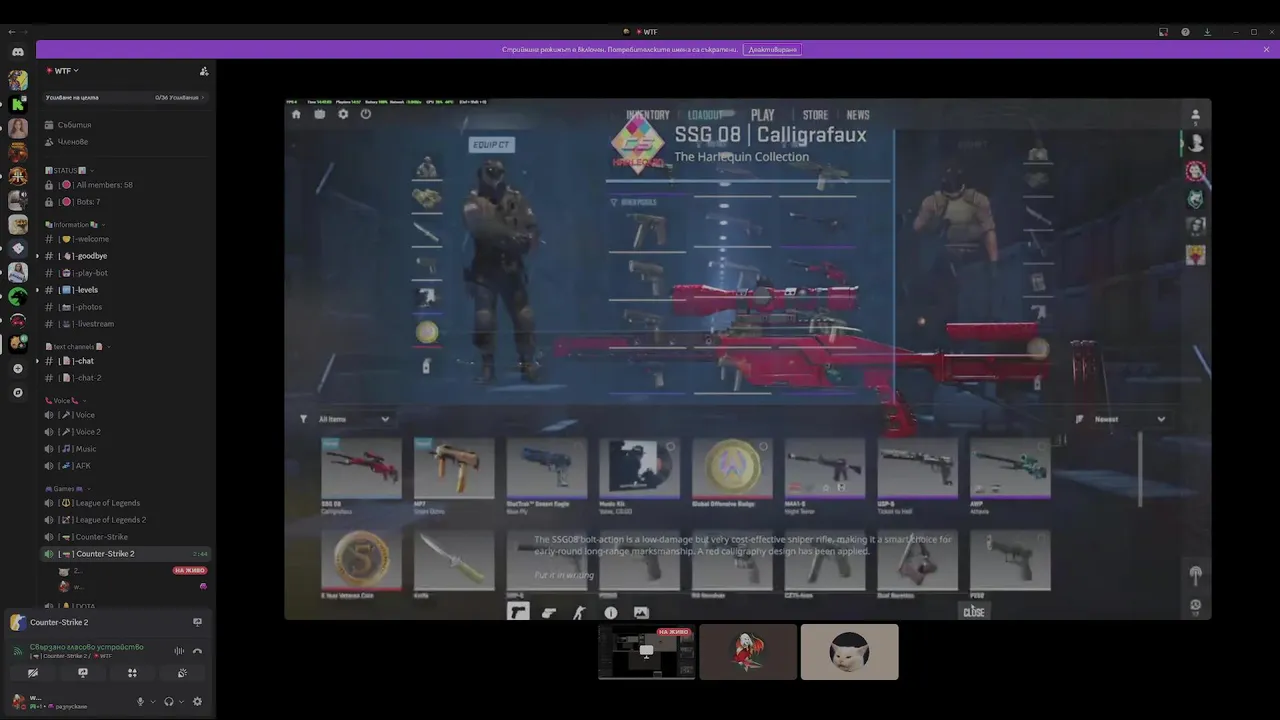Viewport: 1280px width, 720px height.
Task: Open the help icon in title bar
Action: 1185,32
